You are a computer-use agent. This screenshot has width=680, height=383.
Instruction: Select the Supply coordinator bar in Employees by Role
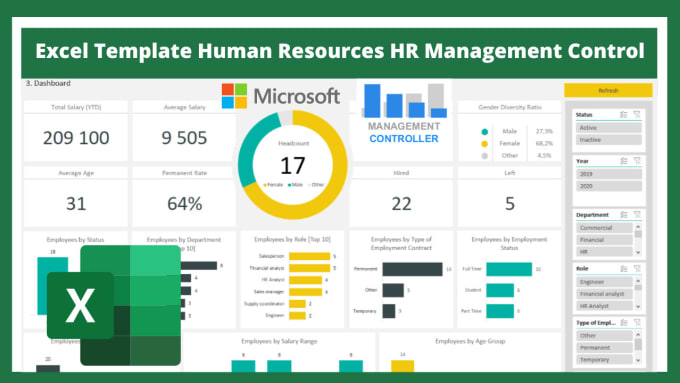[x=298, y=304]
